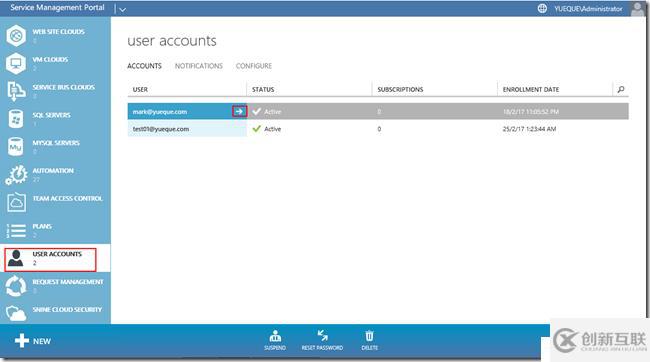Click the search magnifier icon in table header
650x362 pixels.
621,89
